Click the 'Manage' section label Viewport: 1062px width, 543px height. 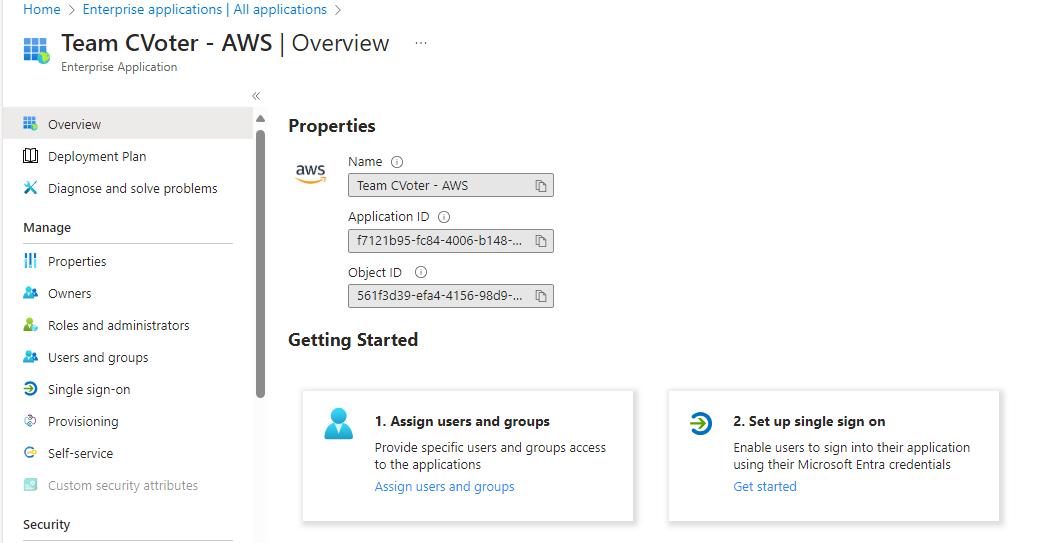click(47, 227)
